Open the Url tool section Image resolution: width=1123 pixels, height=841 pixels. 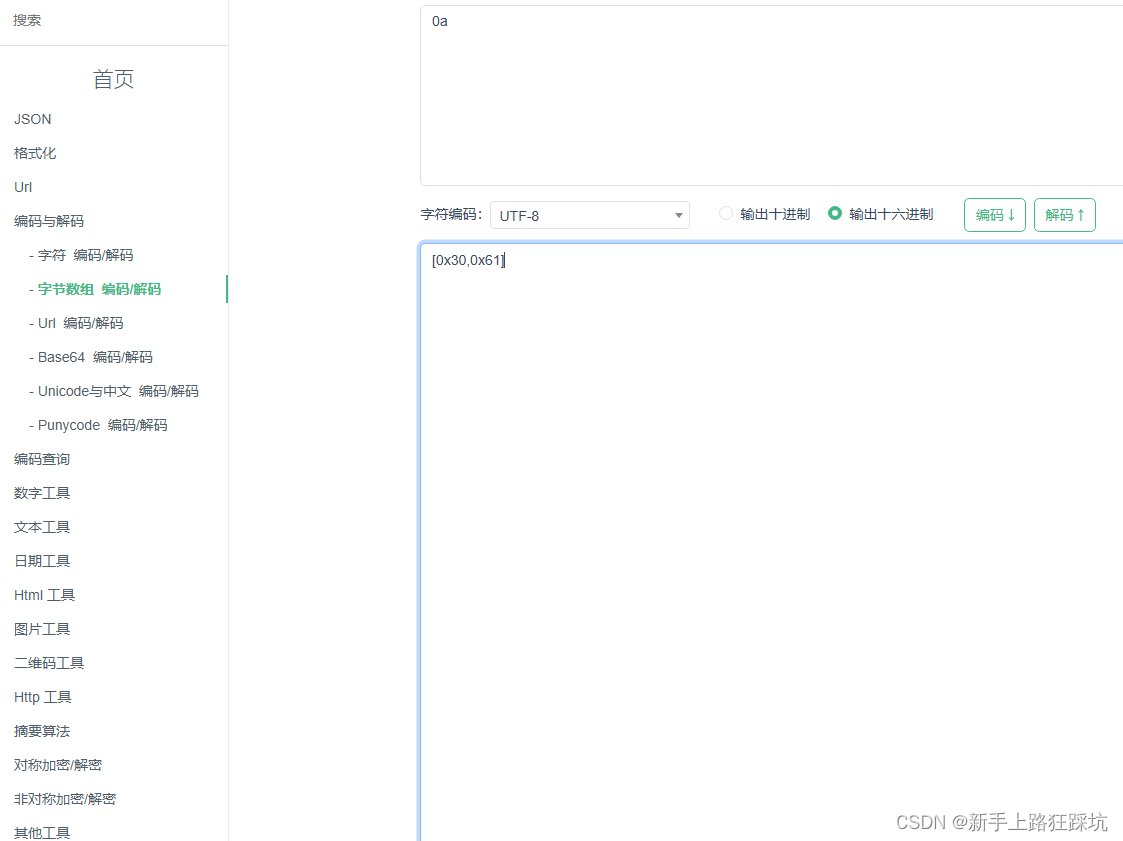[22, 187]
